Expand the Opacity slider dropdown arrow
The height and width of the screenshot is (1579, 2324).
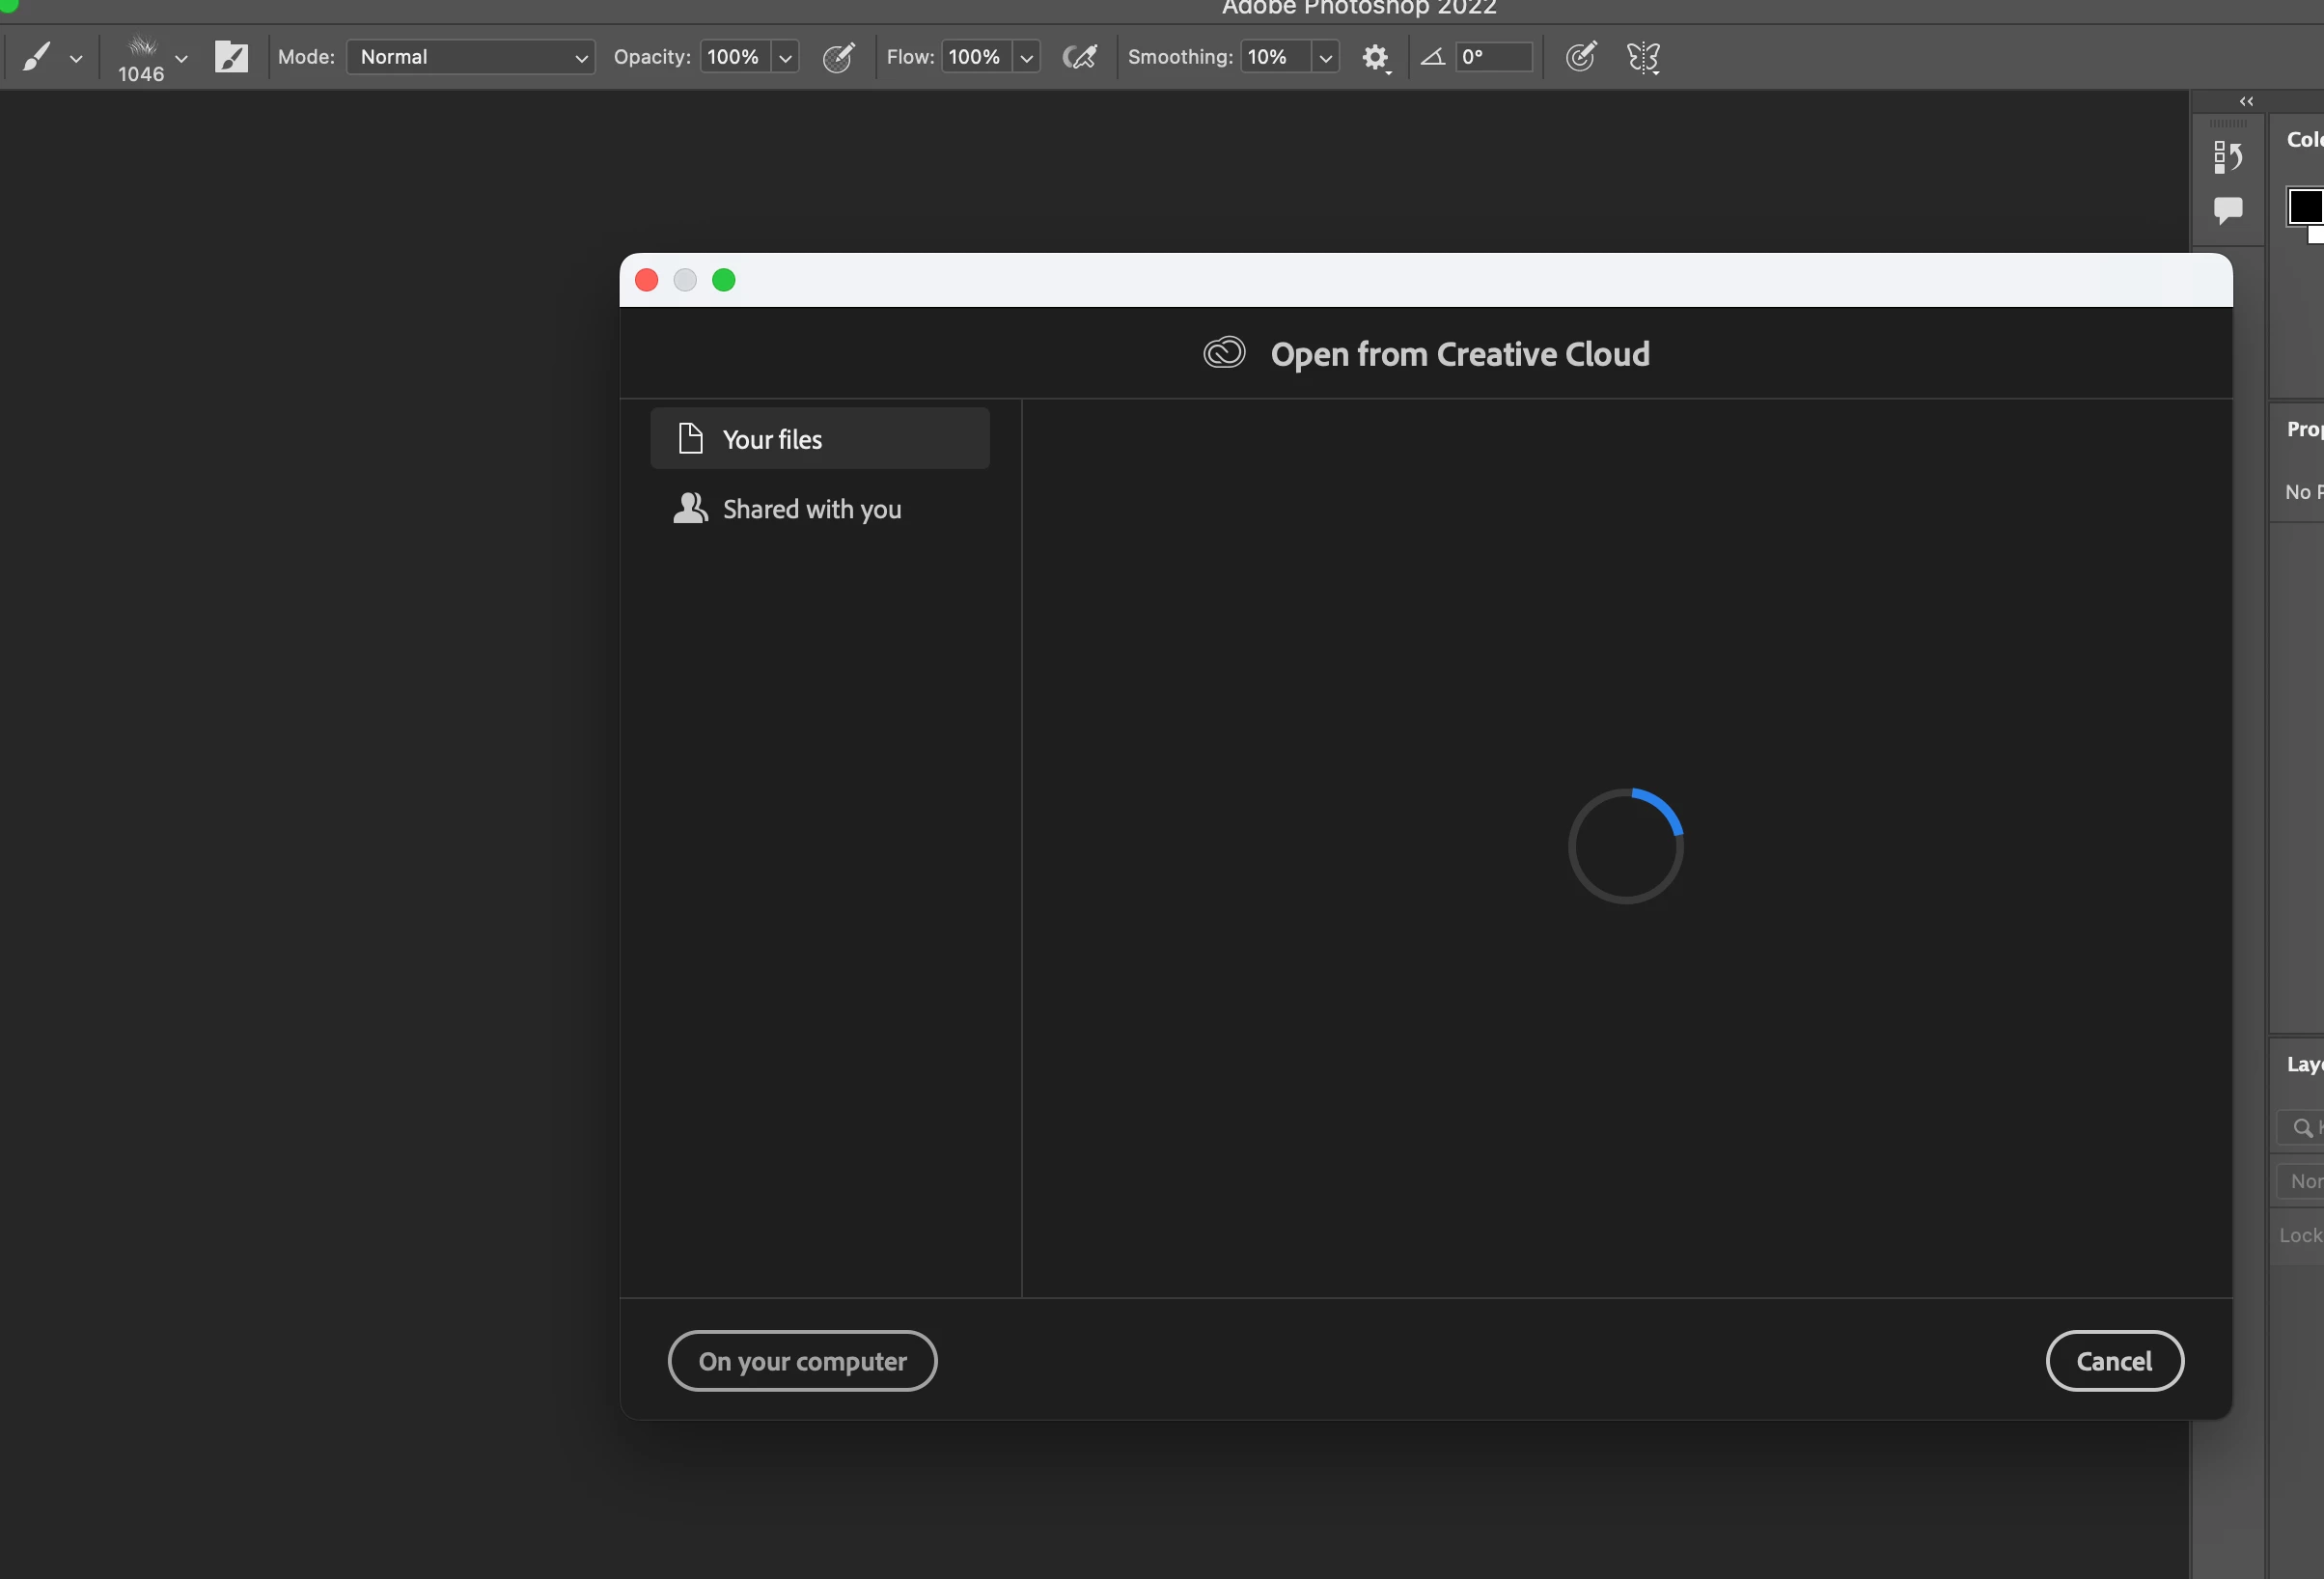(786, 58)
